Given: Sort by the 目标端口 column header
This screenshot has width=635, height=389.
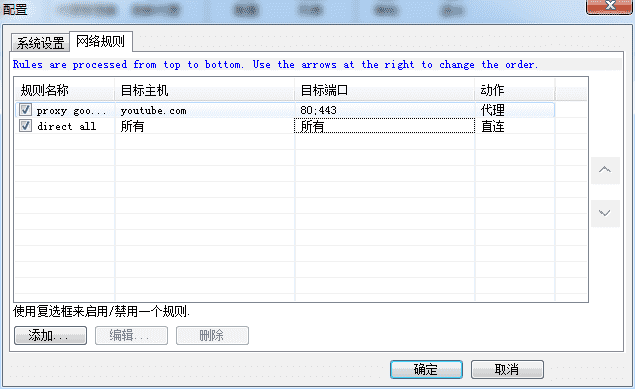Looking at the screenshot, I should (384, 90).
